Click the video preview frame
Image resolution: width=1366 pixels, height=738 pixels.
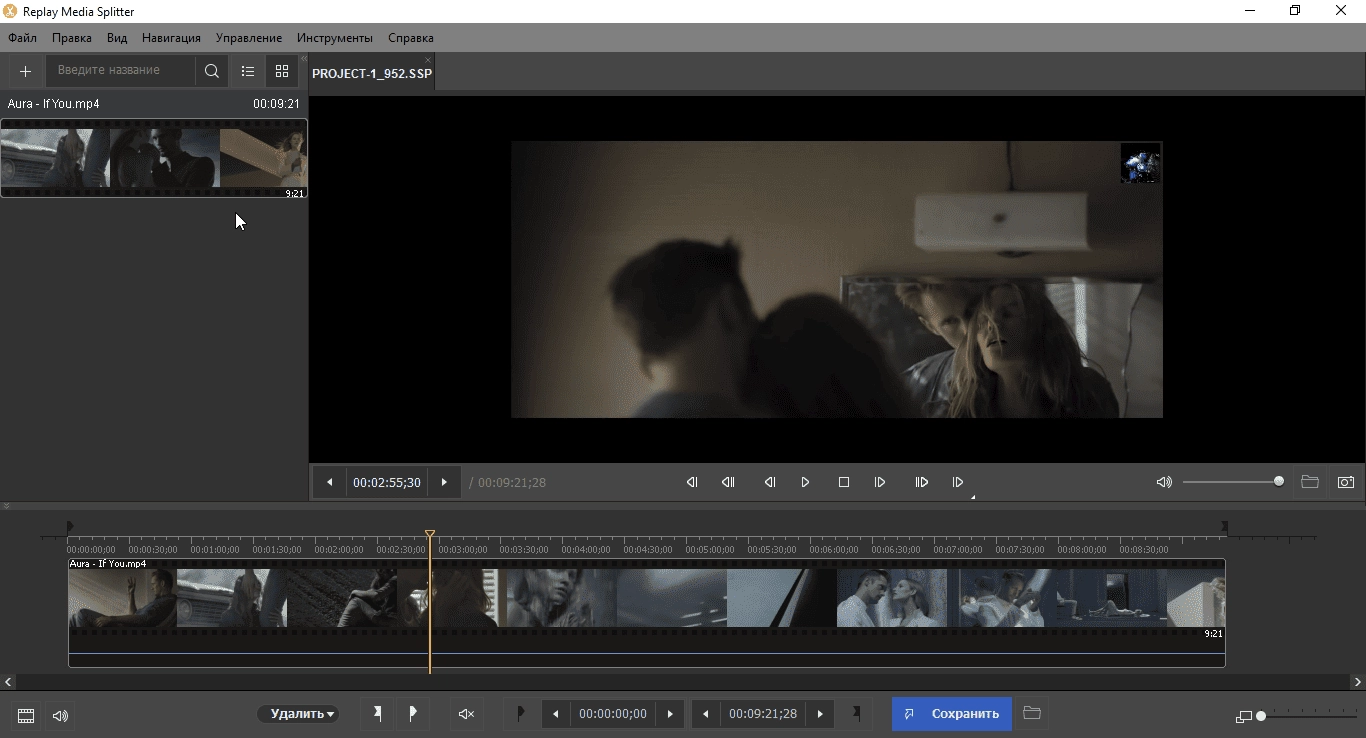pyautogui.click(x=837, y=279)
